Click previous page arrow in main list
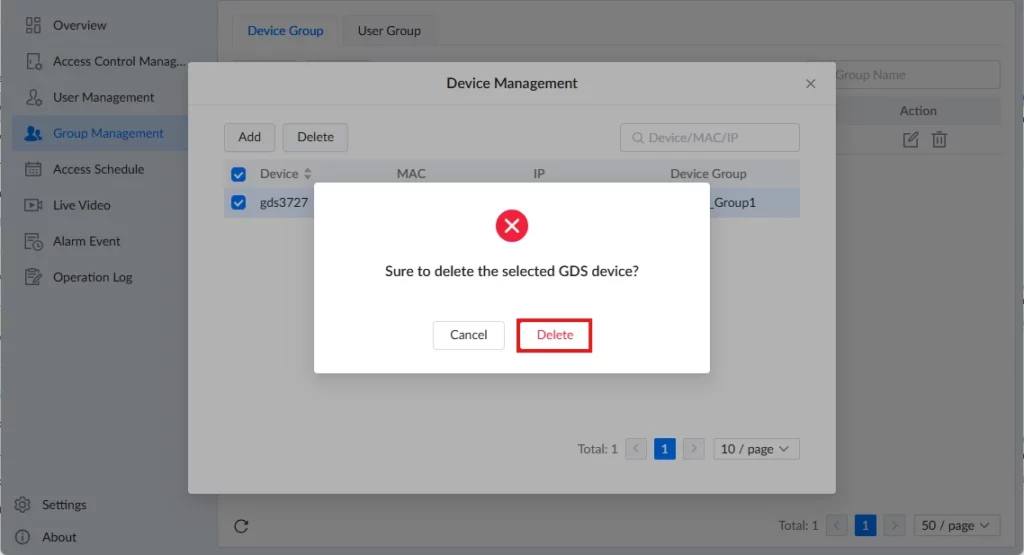This screenshot has width=1024, height=555. (837, 526)
